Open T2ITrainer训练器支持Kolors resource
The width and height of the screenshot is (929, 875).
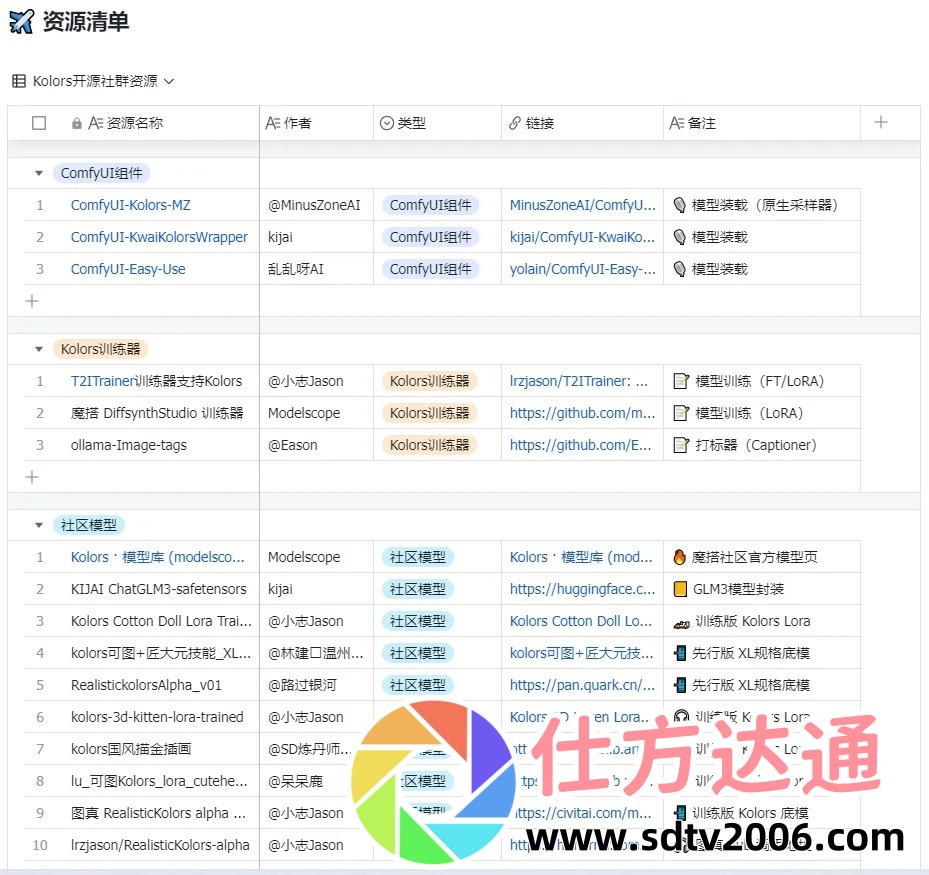156,381
